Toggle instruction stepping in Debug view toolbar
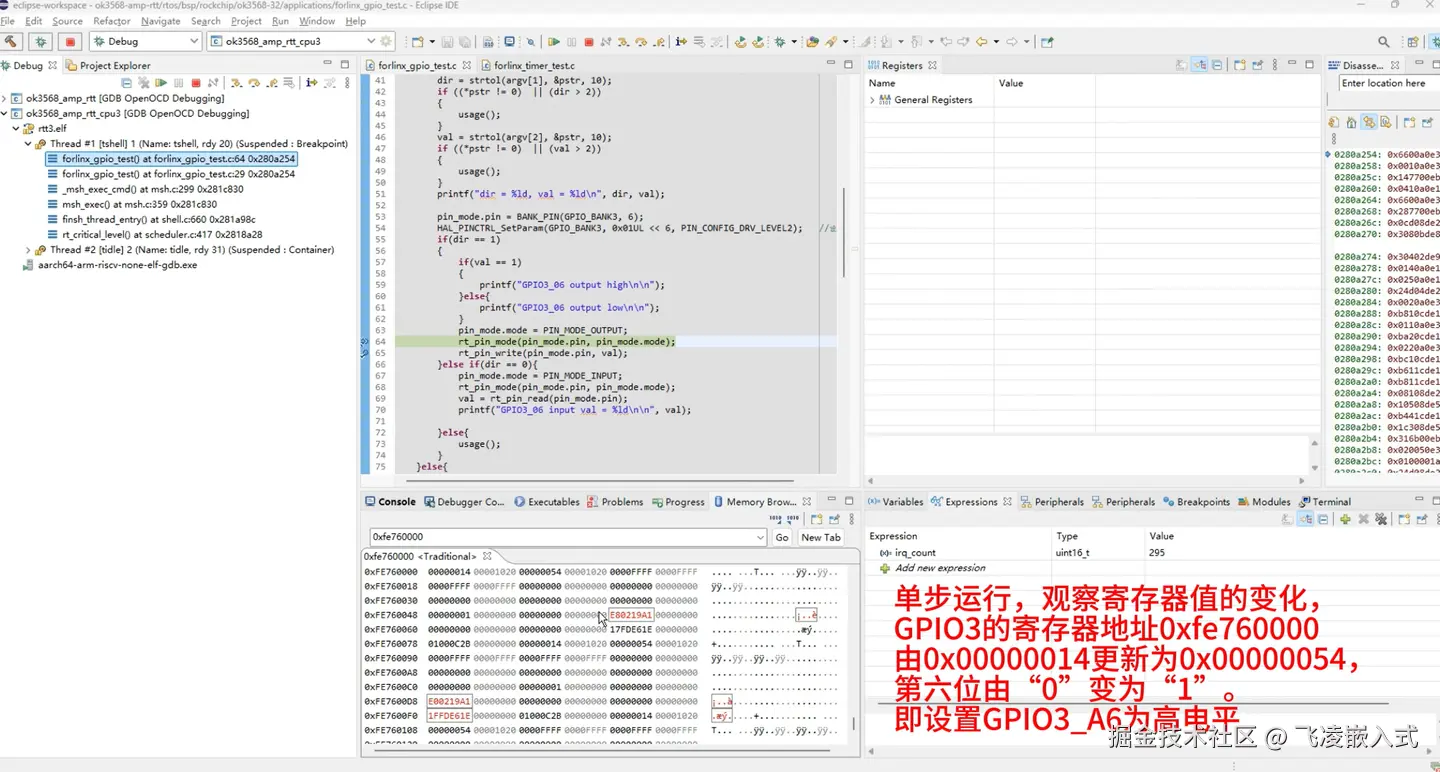Screen dimensions: 1440x772 click(x=312, y=83)
